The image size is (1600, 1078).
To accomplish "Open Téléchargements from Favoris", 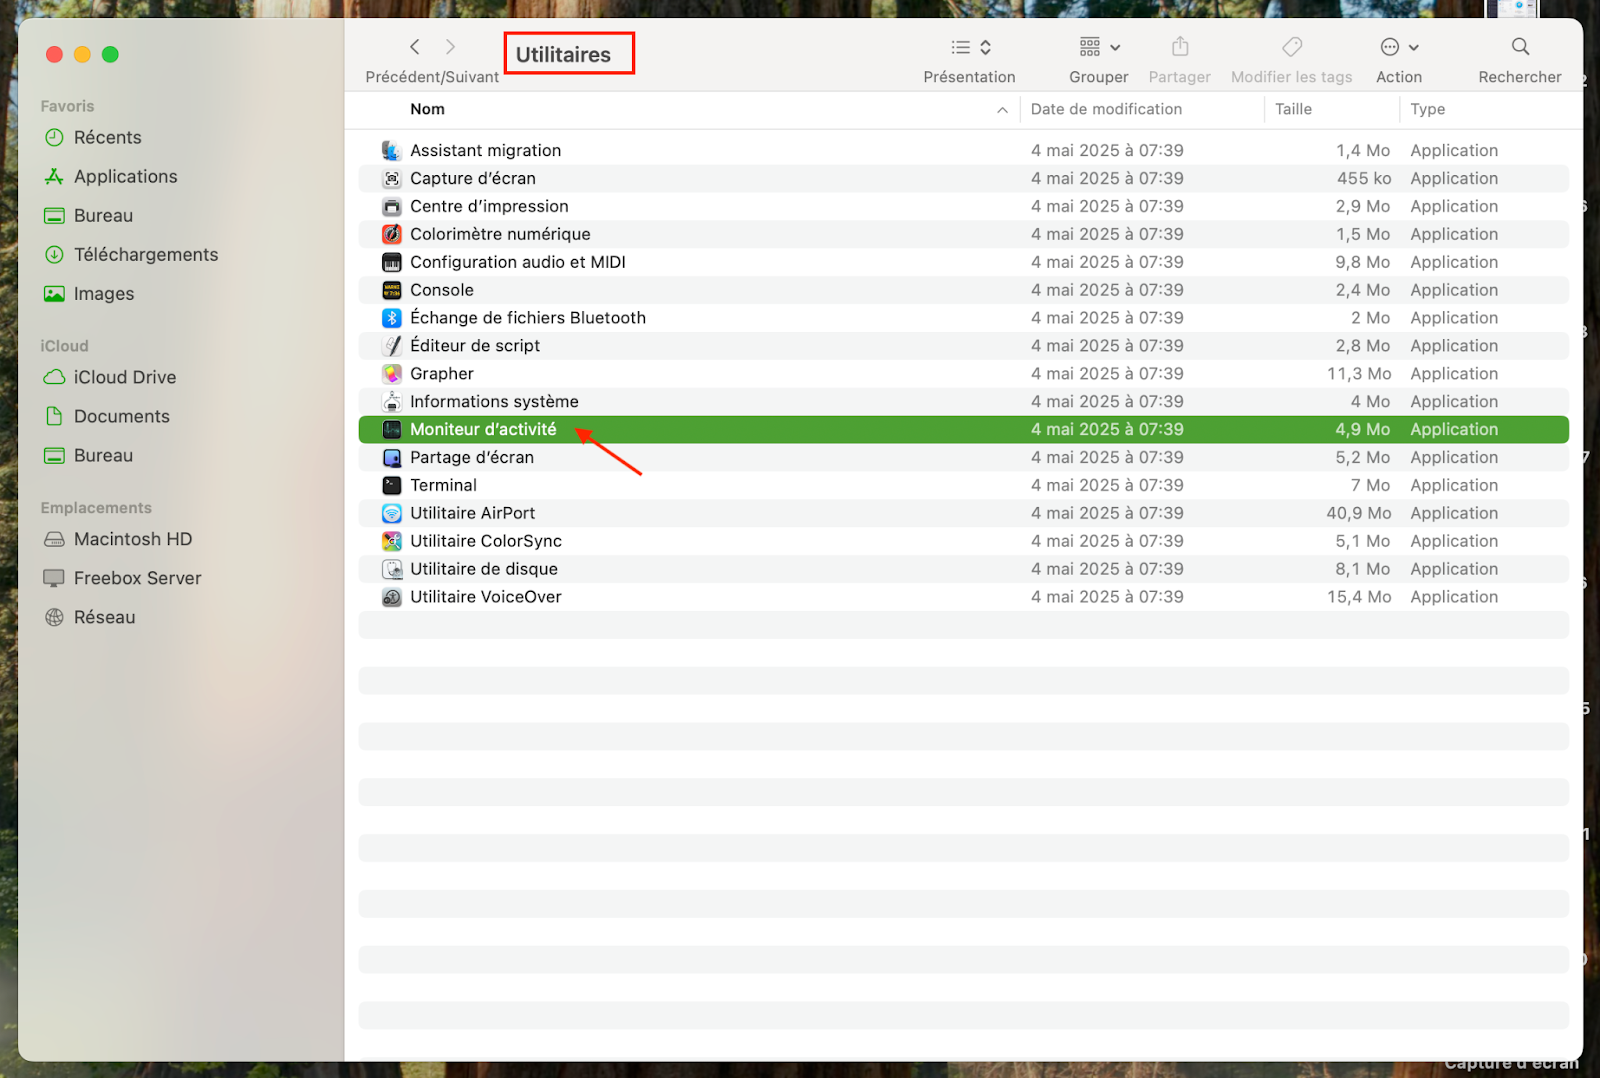I will click(x=146, y=254).
